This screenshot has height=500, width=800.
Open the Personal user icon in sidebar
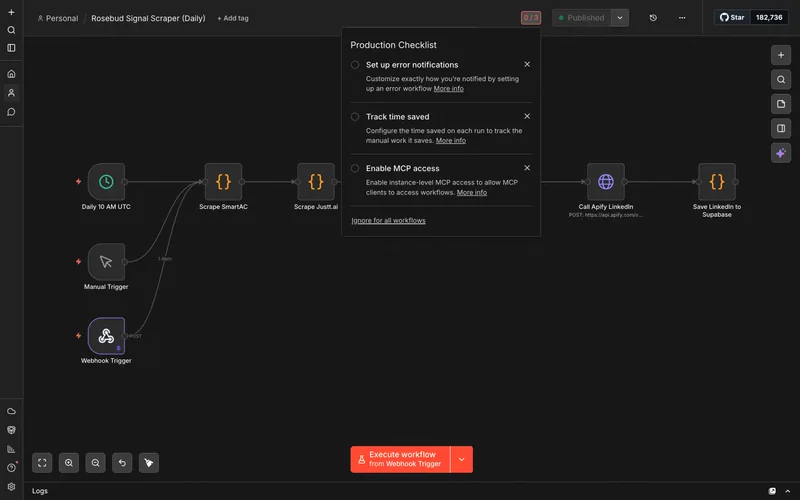(x=11, y=93)
